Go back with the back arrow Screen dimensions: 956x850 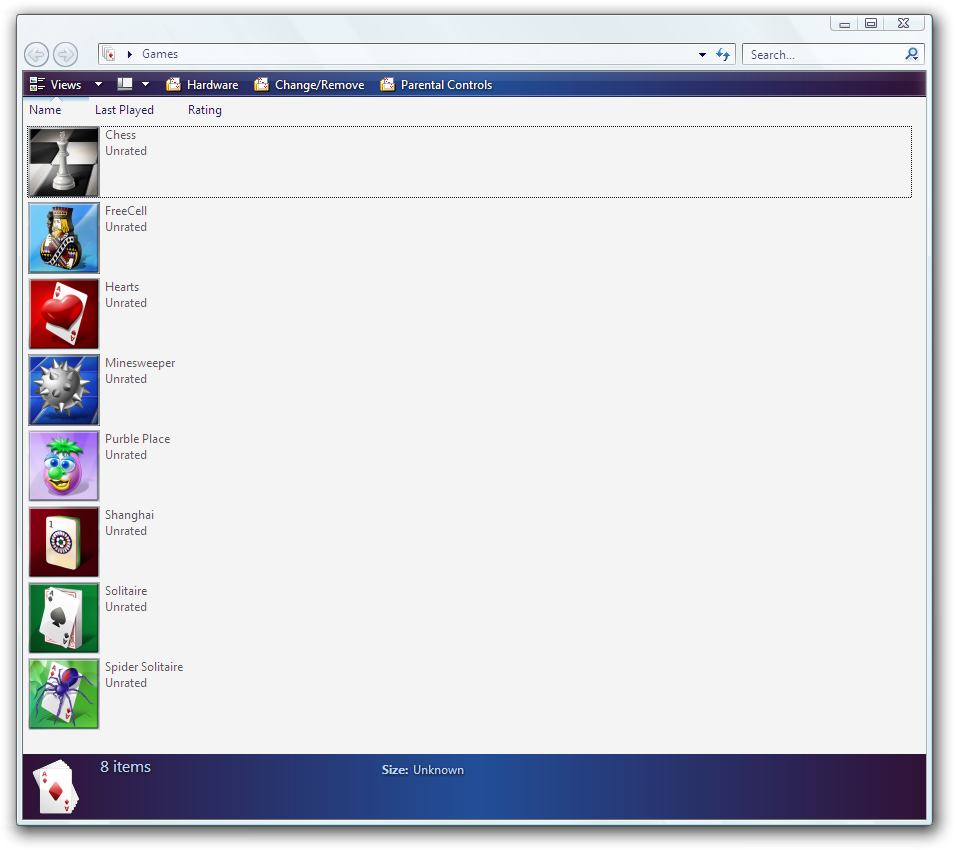pos(37,54)
